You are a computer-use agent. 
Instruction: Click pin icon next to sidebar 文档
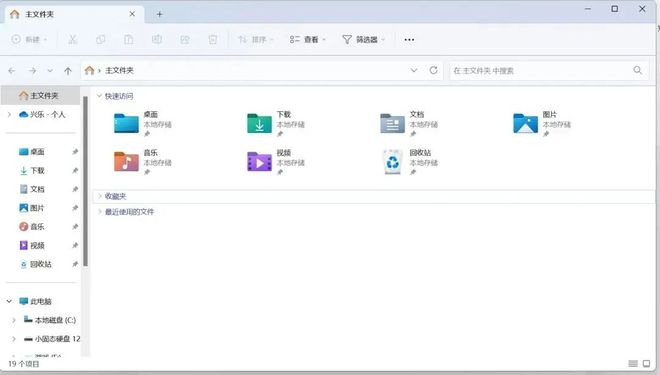click(75, 189)
